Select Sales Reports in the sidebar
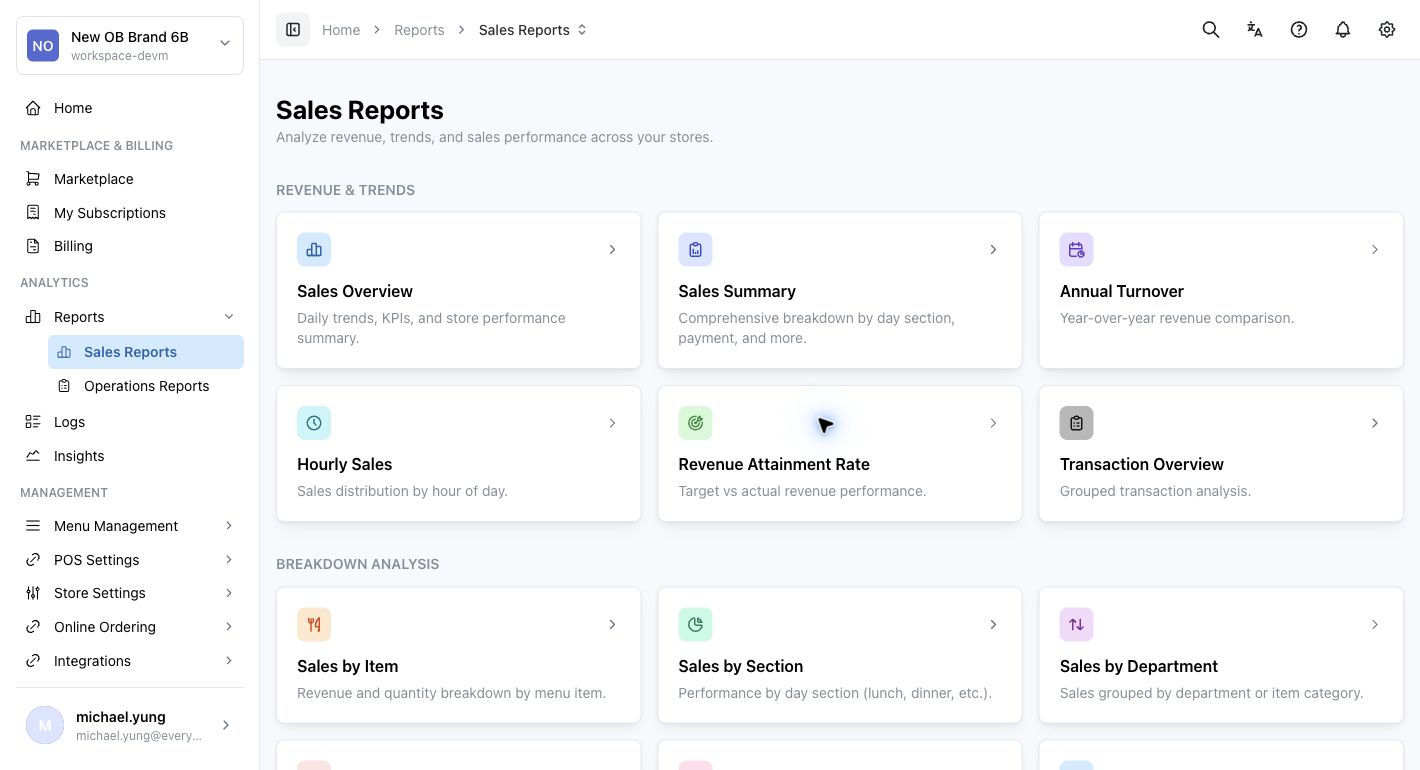This screenshot has height=770, width=1420. pyautogui.click(x=146, y=352)
